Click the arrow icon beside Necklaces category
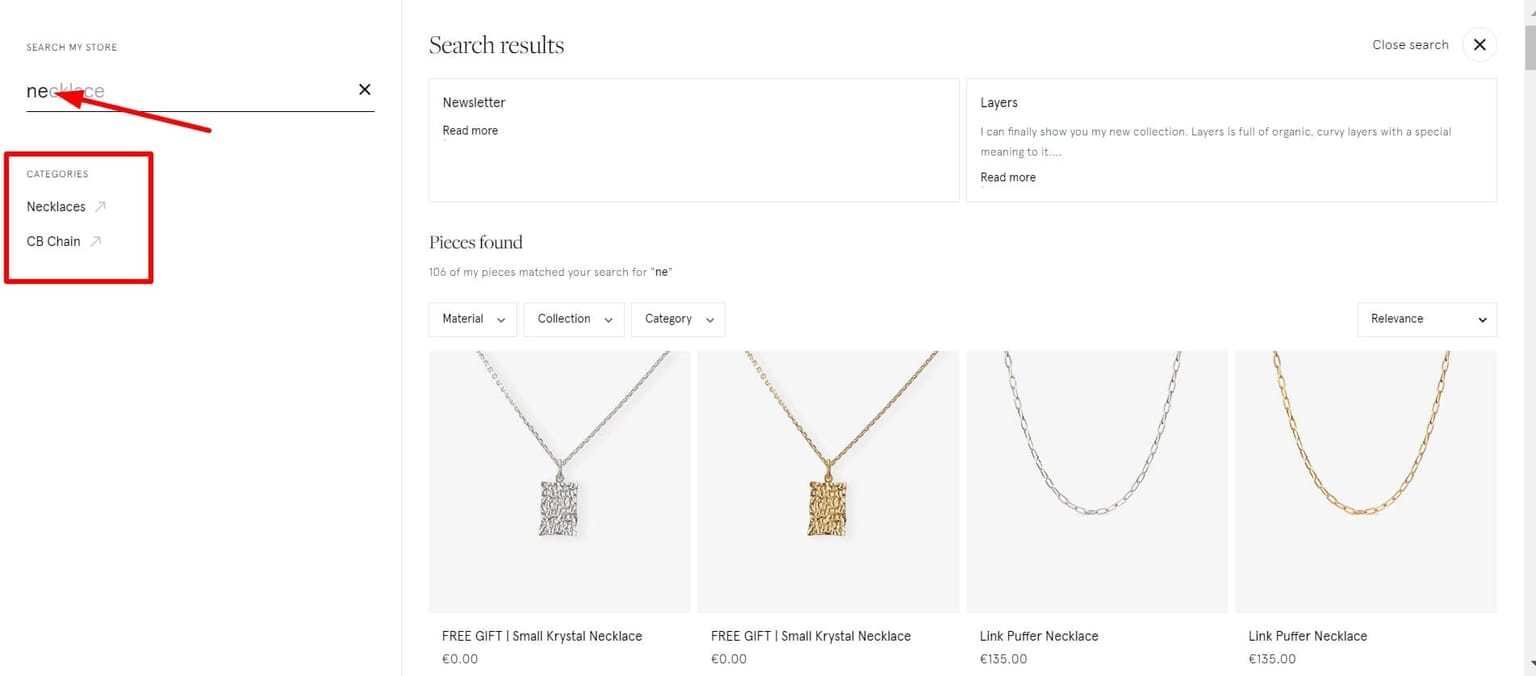The width and height of the screenshot is (1536, 676). pyautogui.click(x=100, y=207)
